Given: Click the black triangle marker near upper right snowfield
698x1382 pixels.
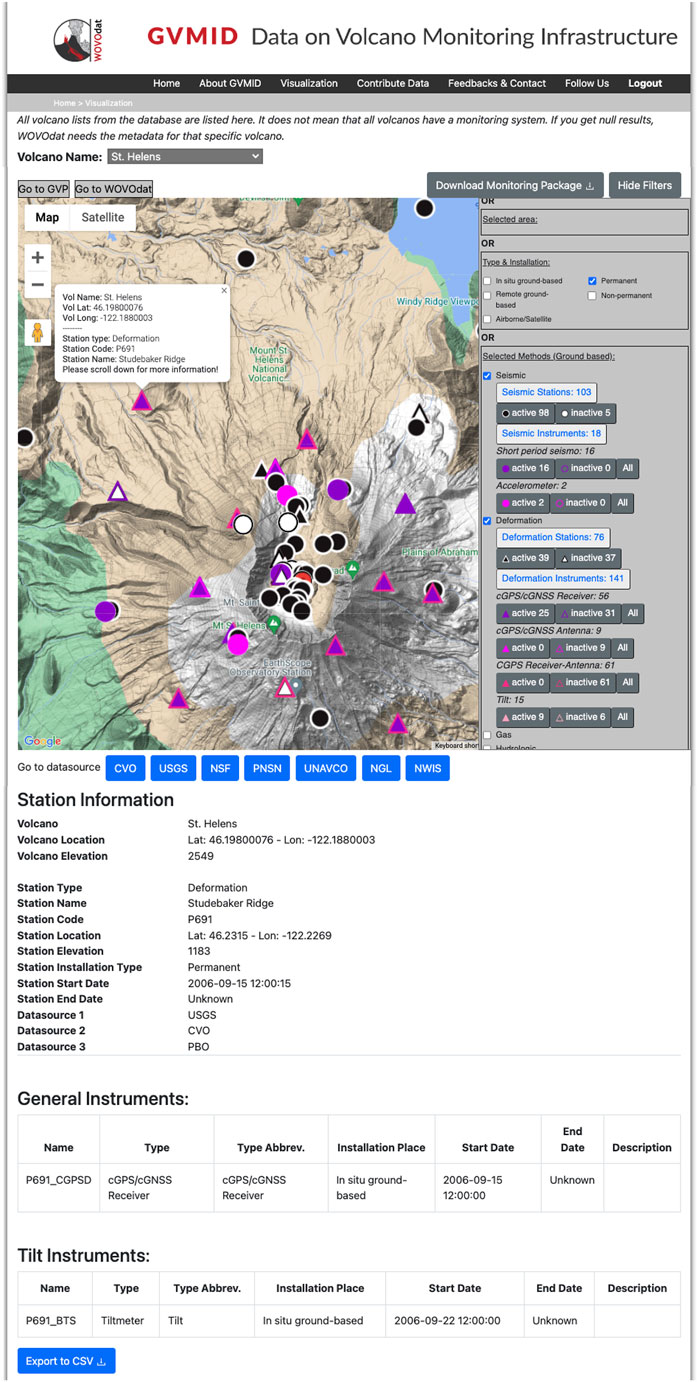Looking at the screenshot, I should click(x=420, y=410).
